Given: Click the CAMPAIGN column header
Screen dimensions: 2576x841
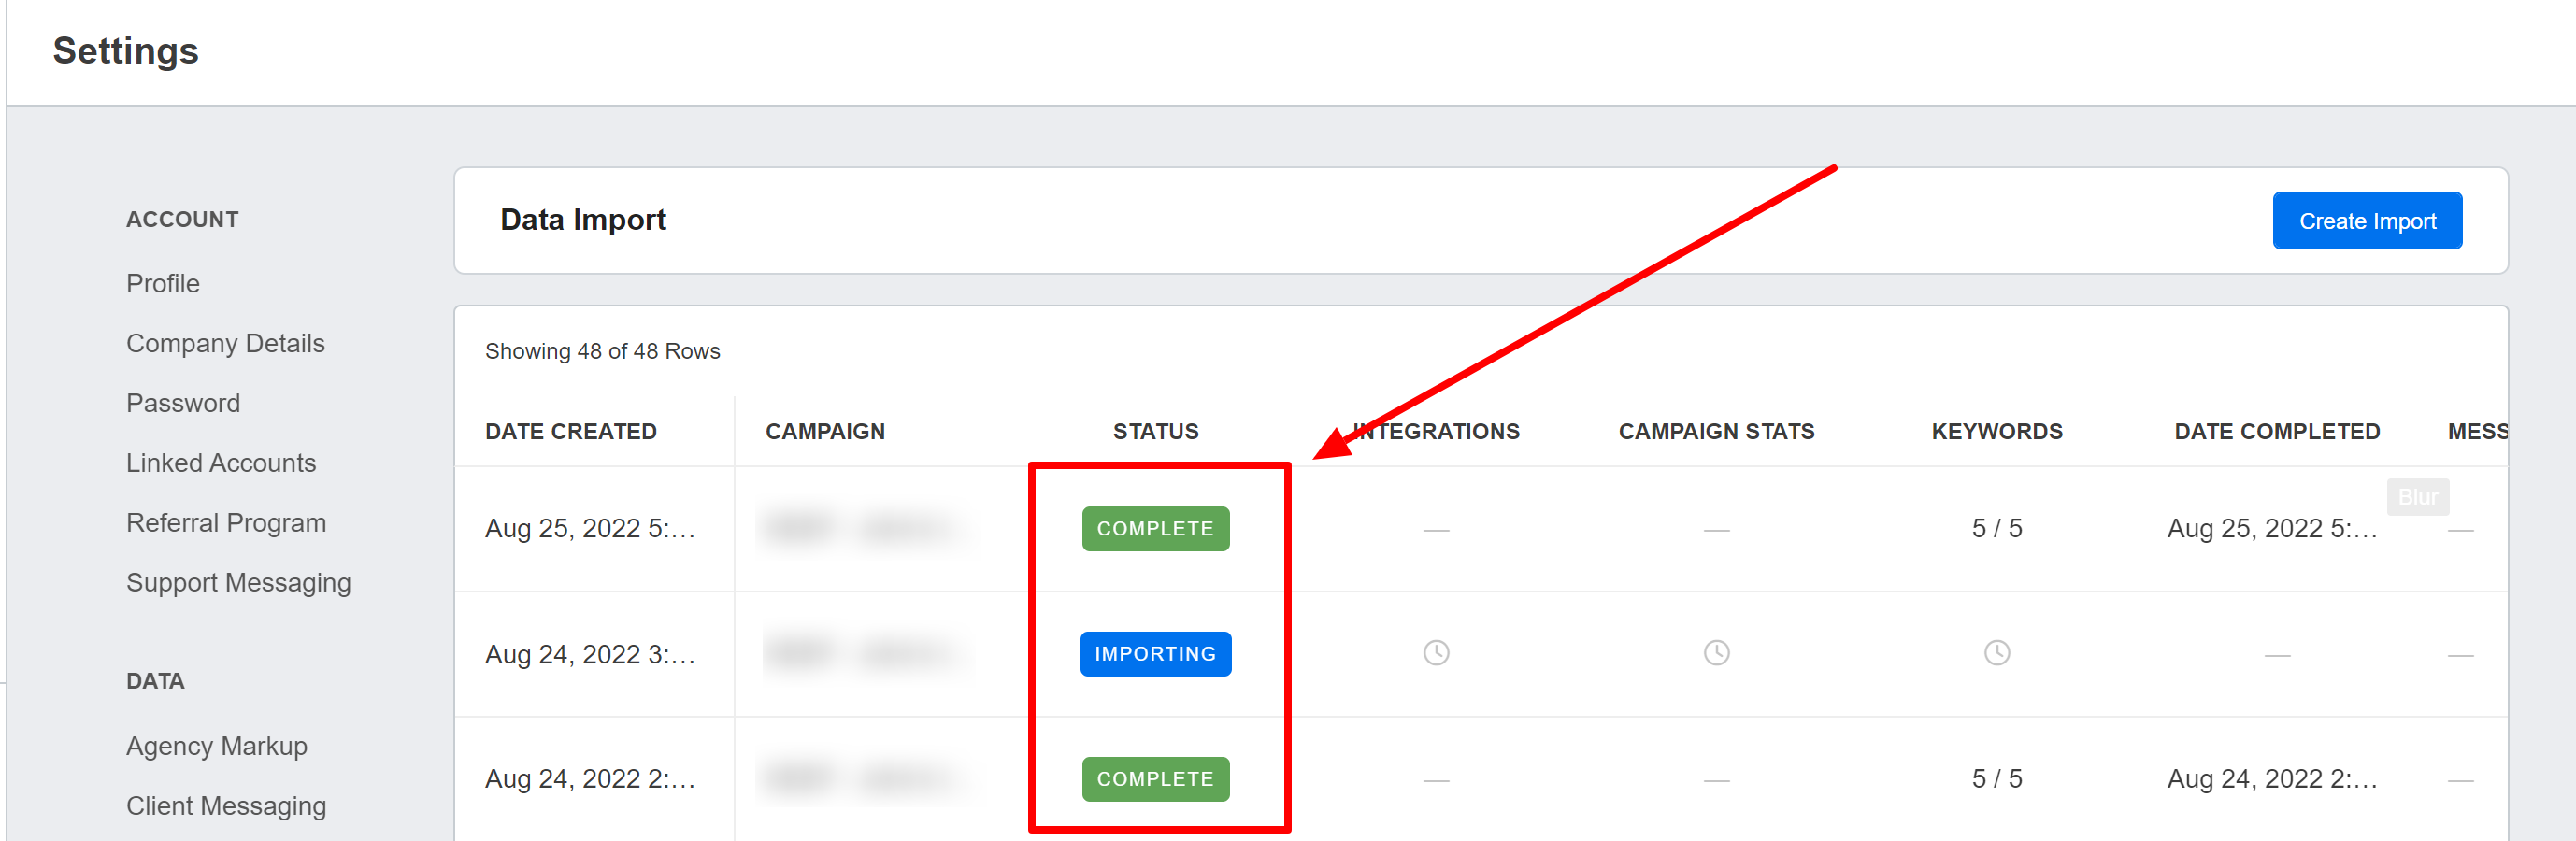Looking at the screenshot, I should pos(824,431).
